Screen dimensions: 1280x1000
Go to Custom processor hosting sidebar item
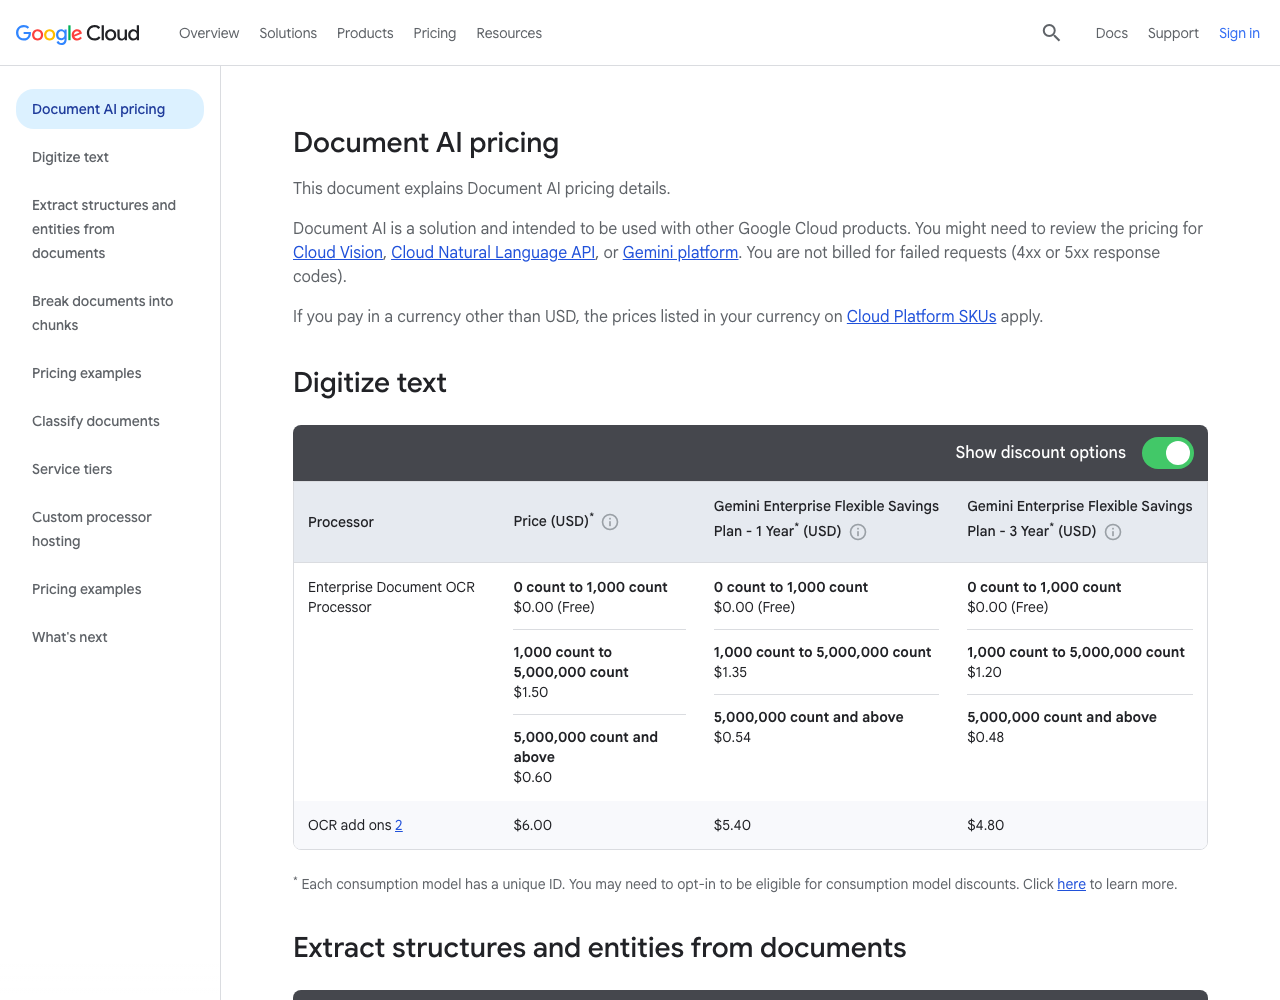pyautogui.click(x=92, y=529)
